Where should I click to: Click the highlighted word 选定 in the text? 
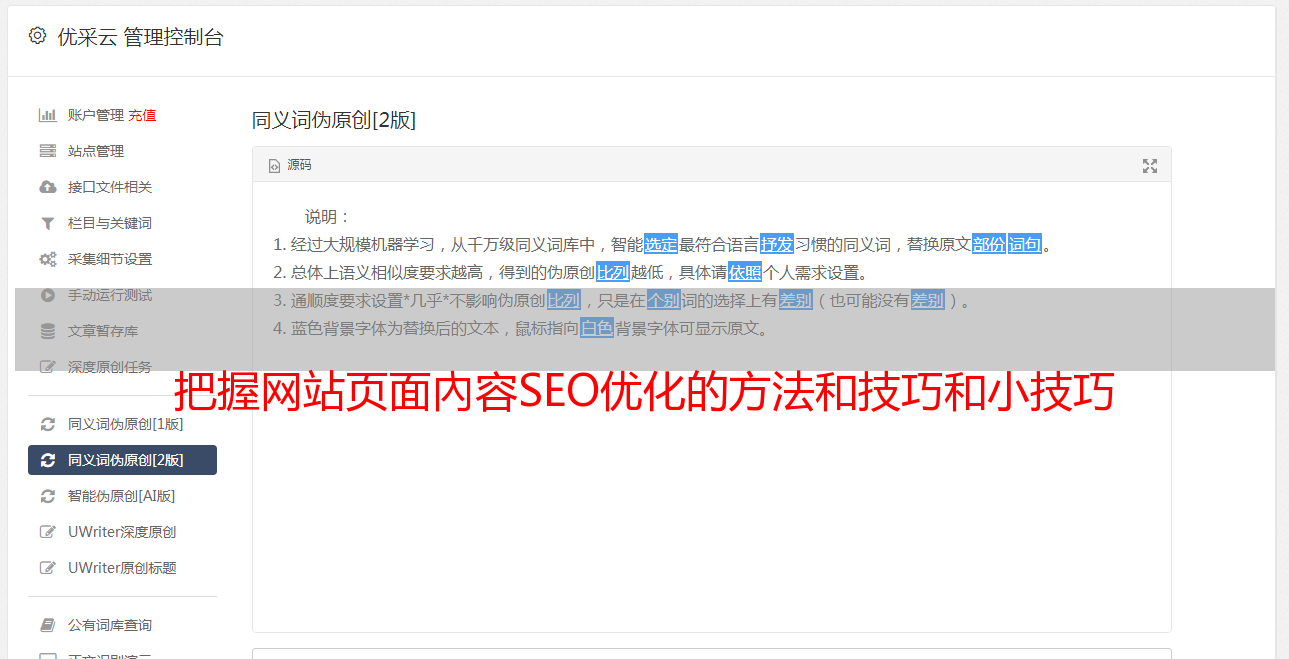click(x=661, y=244)
